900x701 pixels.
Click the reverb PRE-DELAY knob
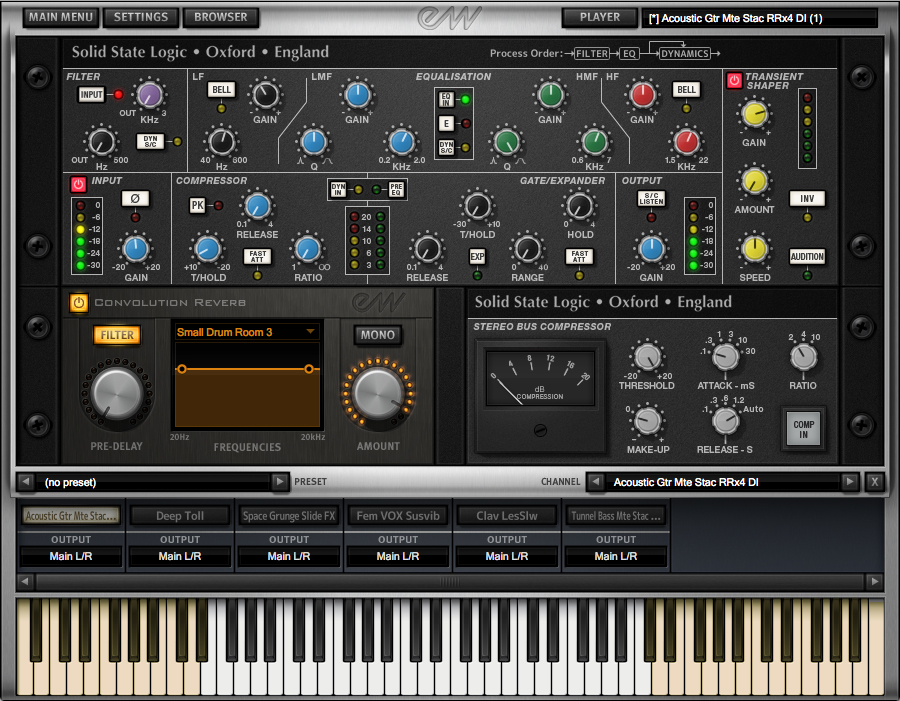coord(117,393)
